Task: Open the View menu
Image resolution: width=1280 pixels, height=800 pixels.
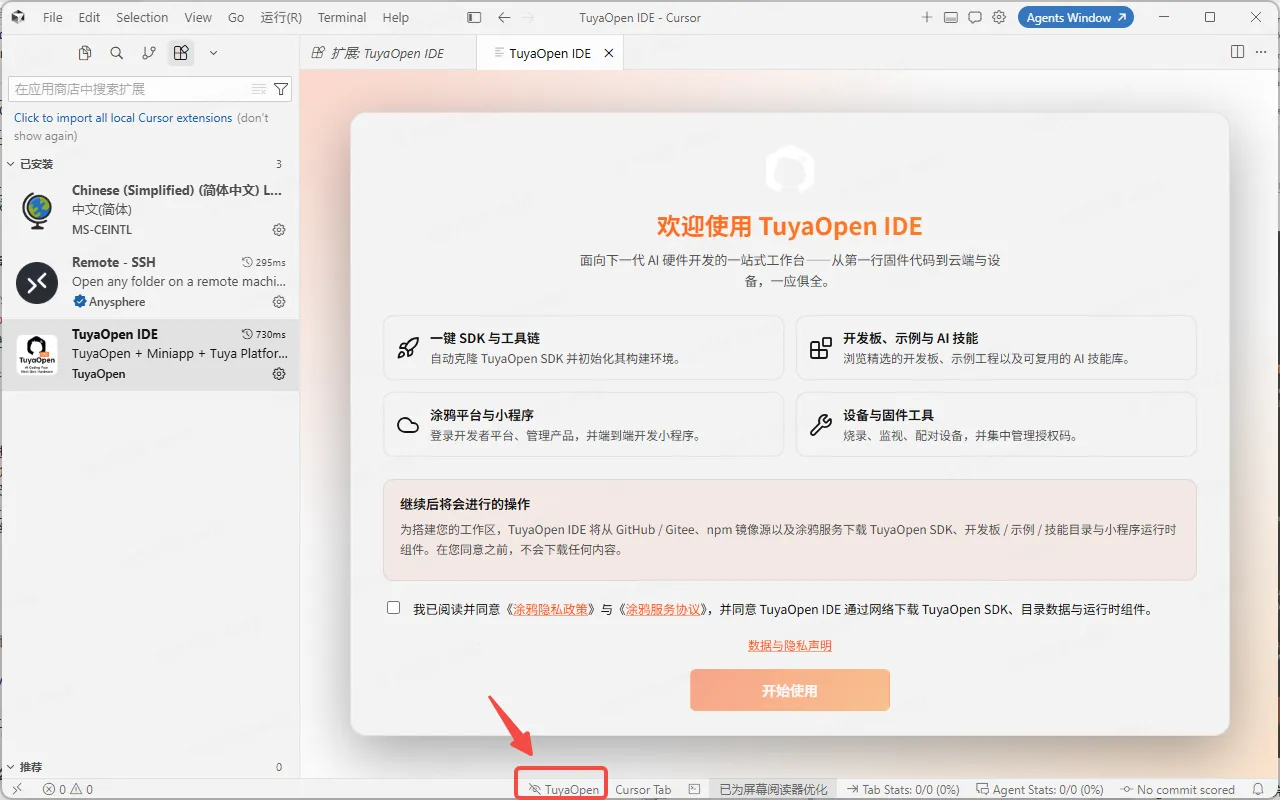Action: tap(198, 17)
